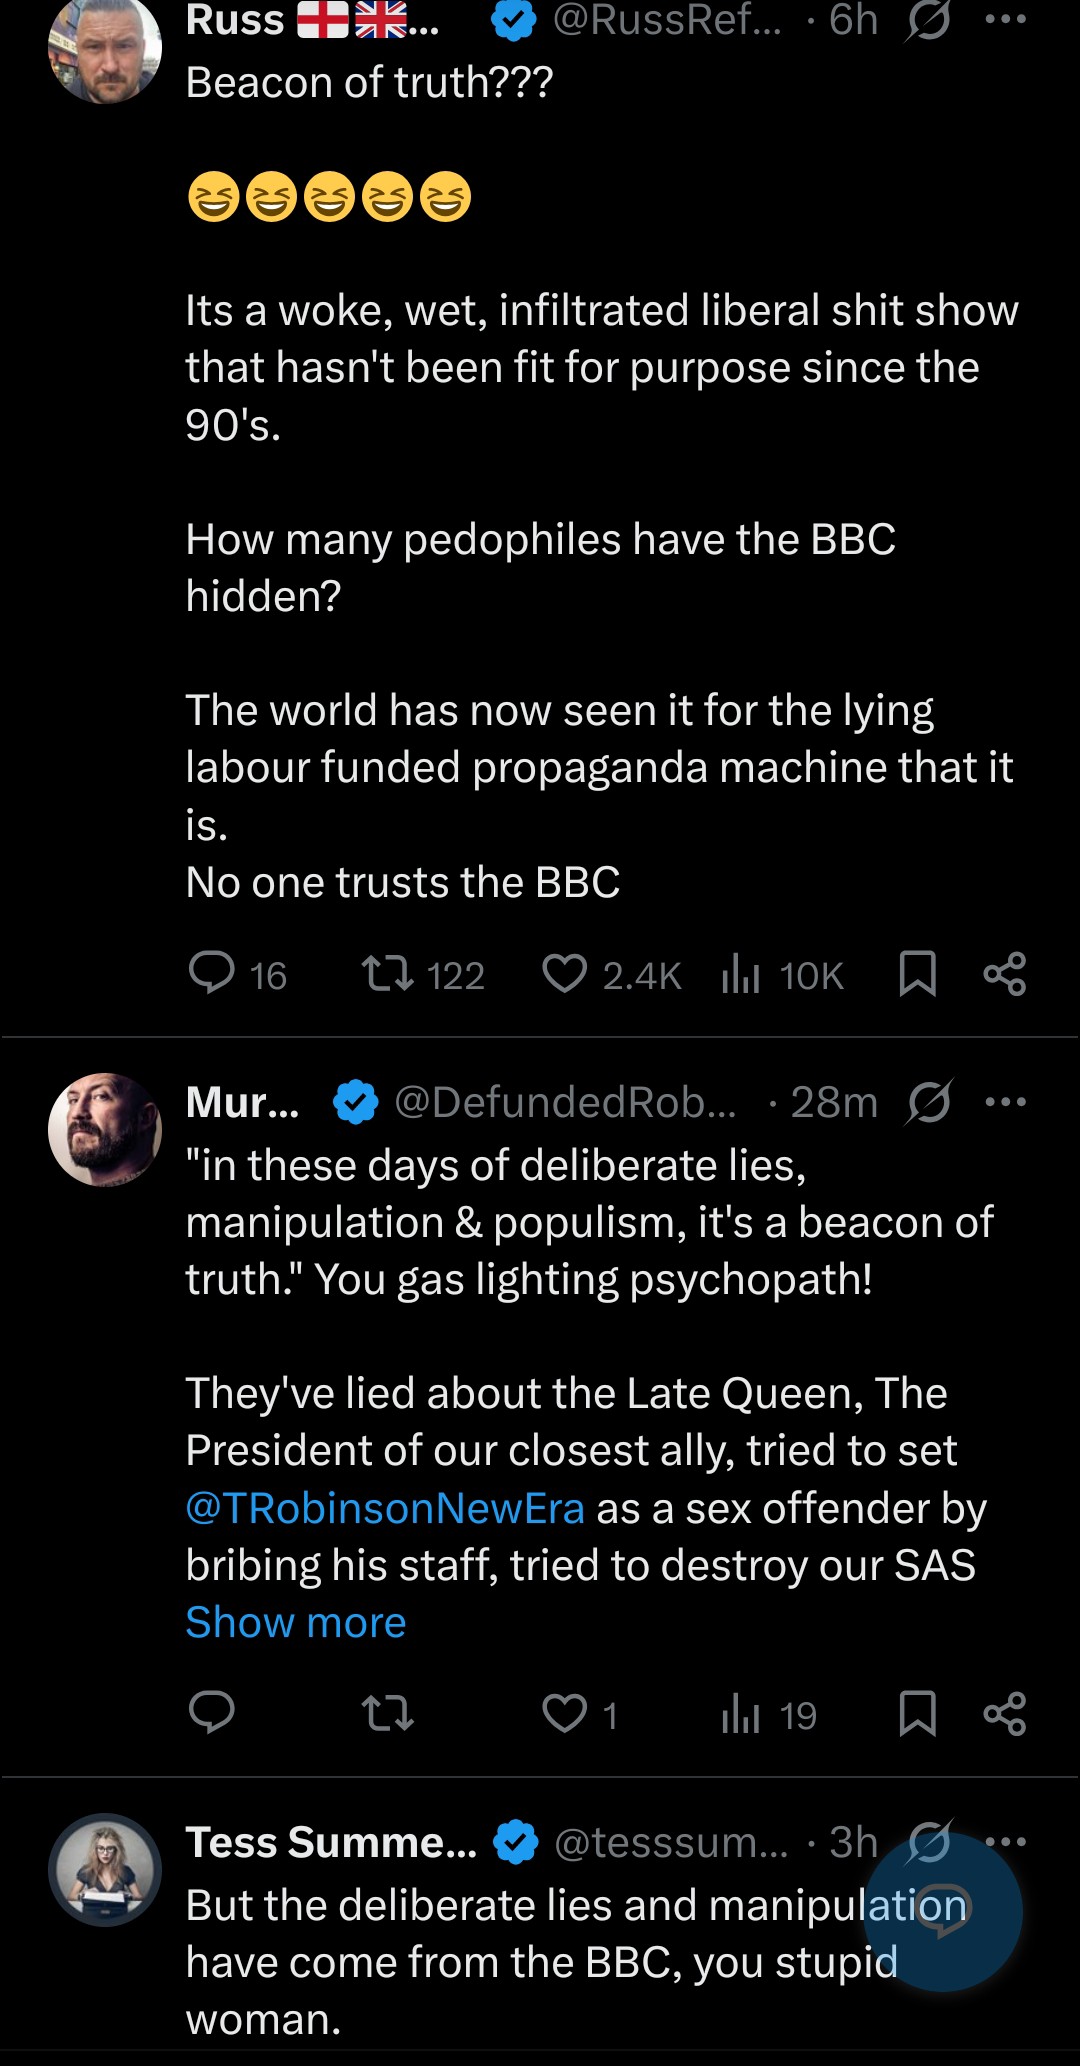Share Russ's post
This screenshot has height=2066, width=1080.
(x=1005, y=974)
